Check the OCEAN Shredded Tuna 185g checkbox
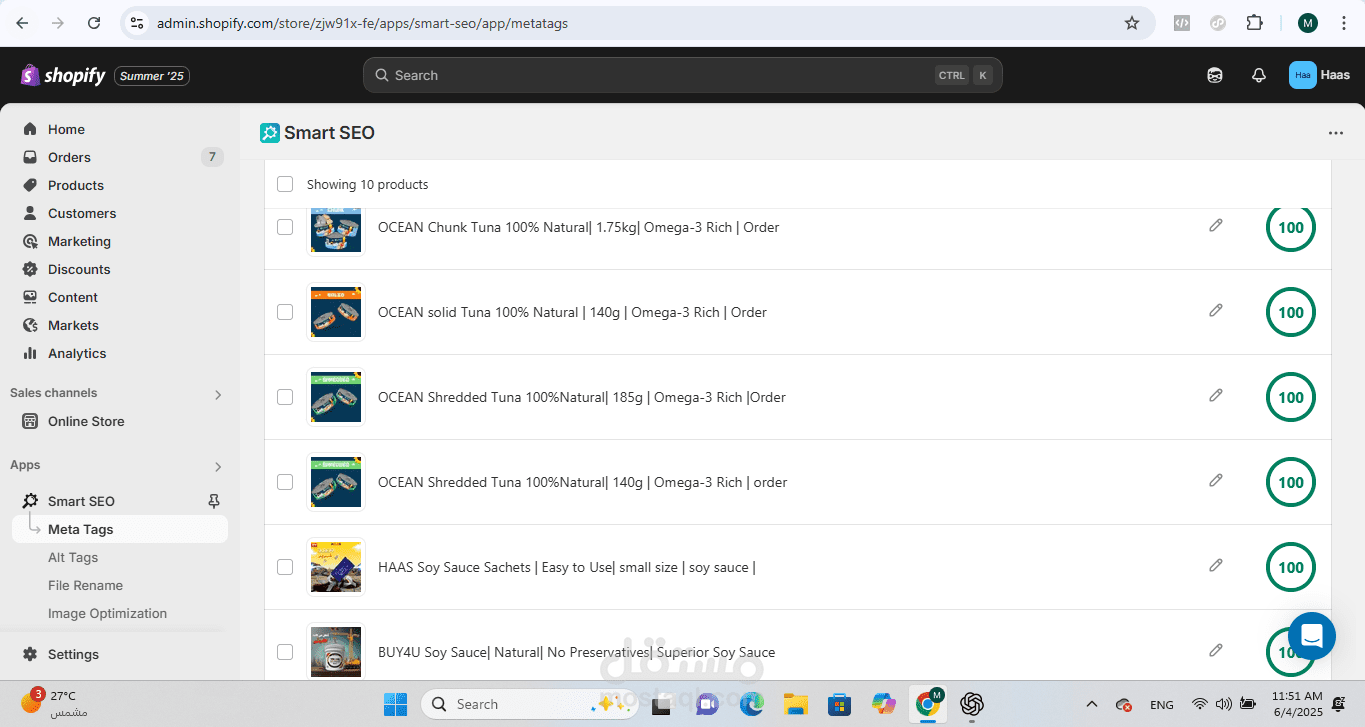Image resolution: width=1365 pixels, height=727 pixels. 285,397
